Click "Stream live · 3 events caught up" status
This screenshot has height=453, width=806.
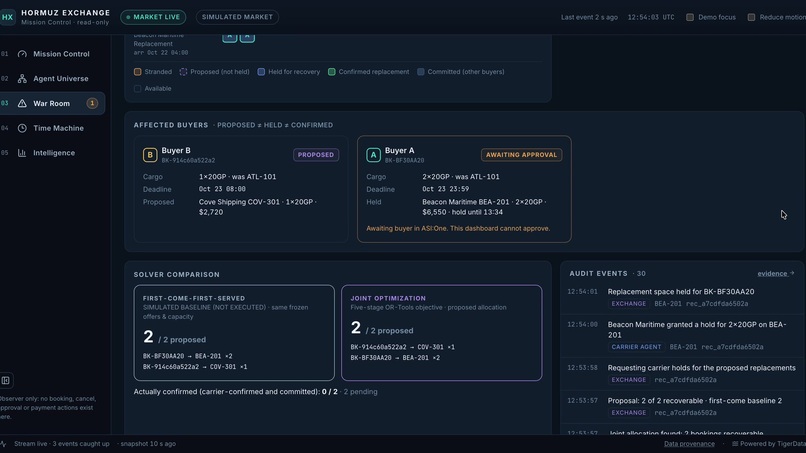(x=62, y=444)
